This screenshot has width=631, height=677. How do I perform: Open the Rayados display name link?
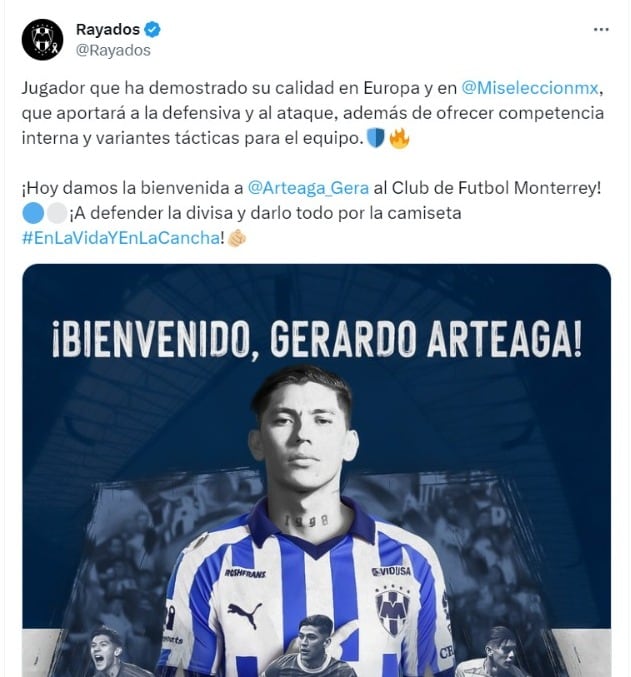tap(108, 29)
